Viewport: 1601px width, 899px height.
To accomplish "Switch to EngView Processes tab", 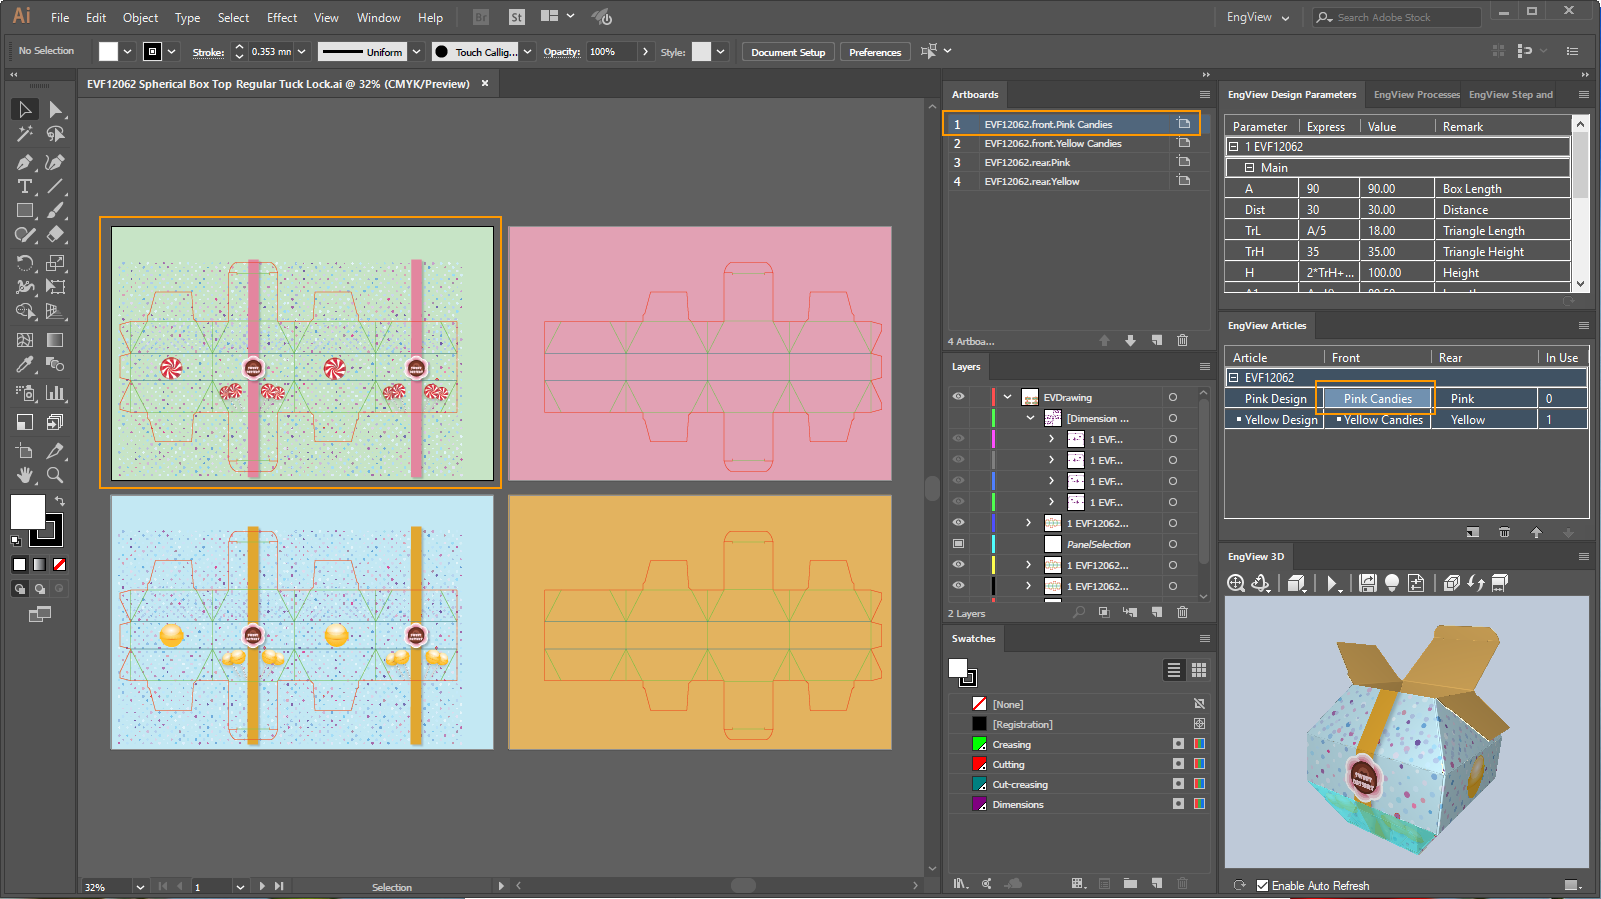I will point(1416,95).
